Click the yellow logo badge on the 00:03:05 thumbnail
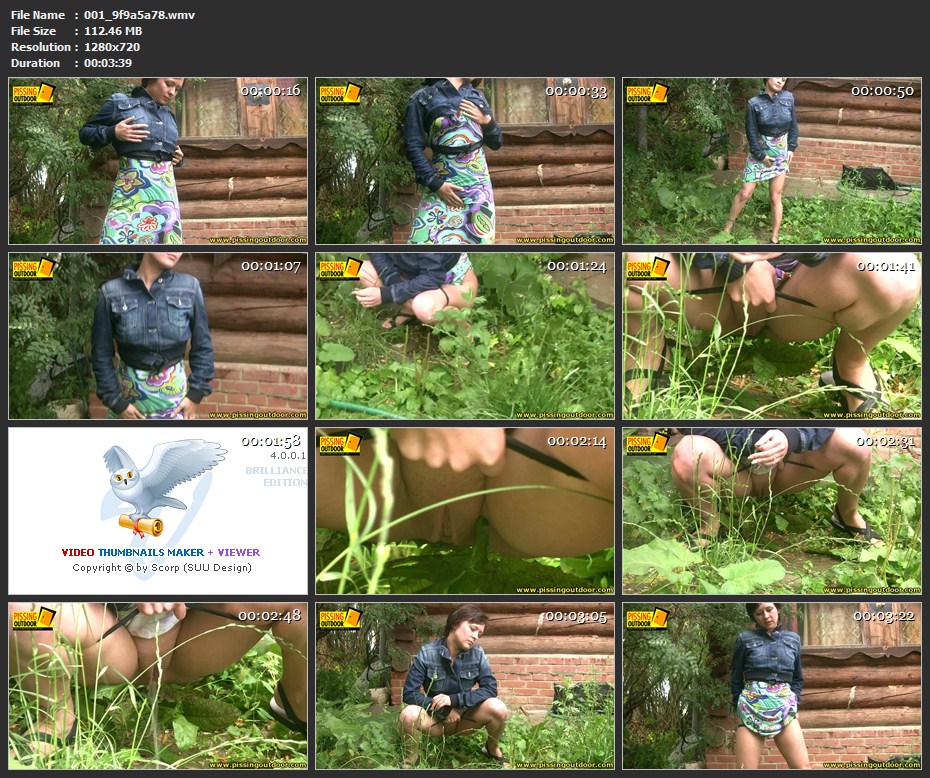Image resolution: width=930 pixels, height=778 pixels. pyautogui.click(x=339, y=618)
